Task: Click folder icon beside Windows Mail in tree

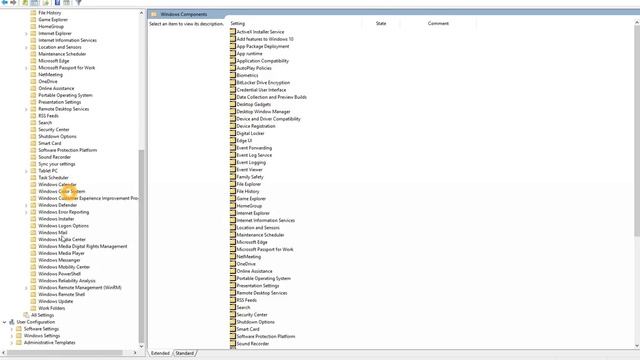Action: tap(33, 233)
